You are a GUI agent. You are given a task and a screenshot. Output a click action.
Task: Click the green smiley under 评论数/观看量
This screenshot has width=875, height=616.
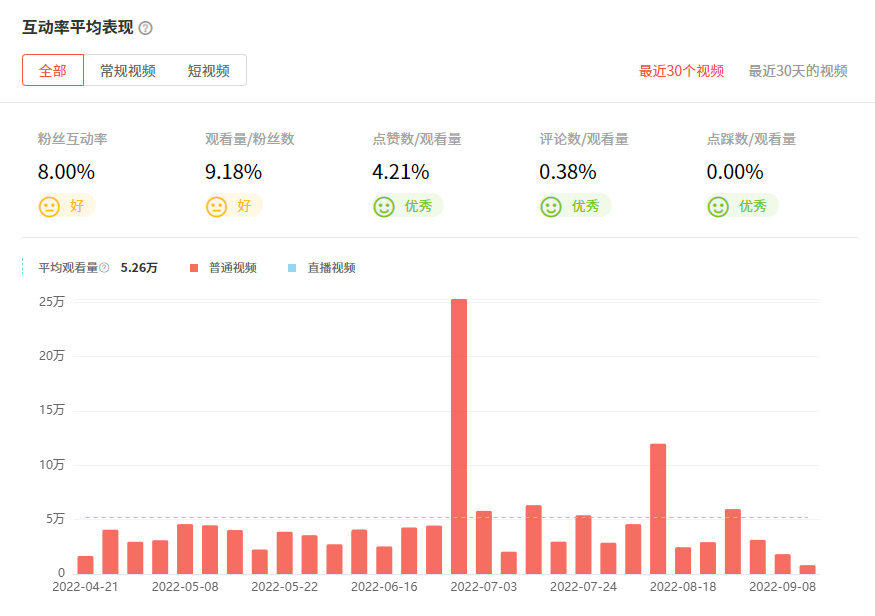[550, 207]
